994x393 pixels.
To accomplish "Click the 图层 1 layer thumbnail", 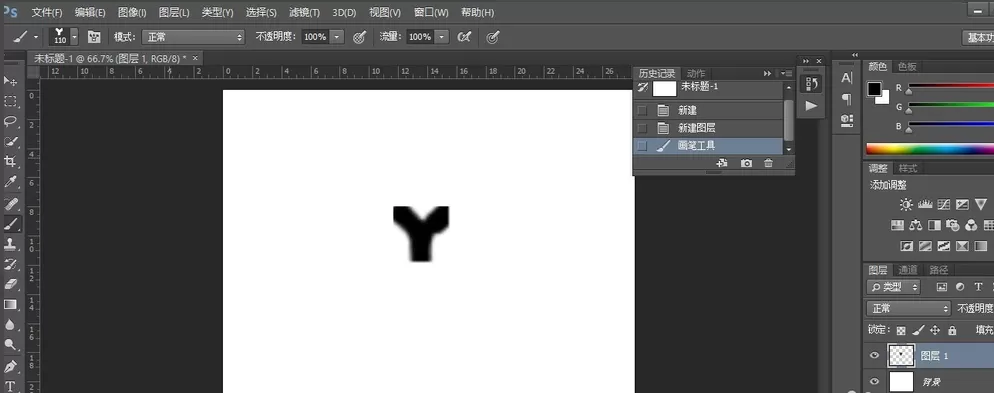I will tap(901, 356).
